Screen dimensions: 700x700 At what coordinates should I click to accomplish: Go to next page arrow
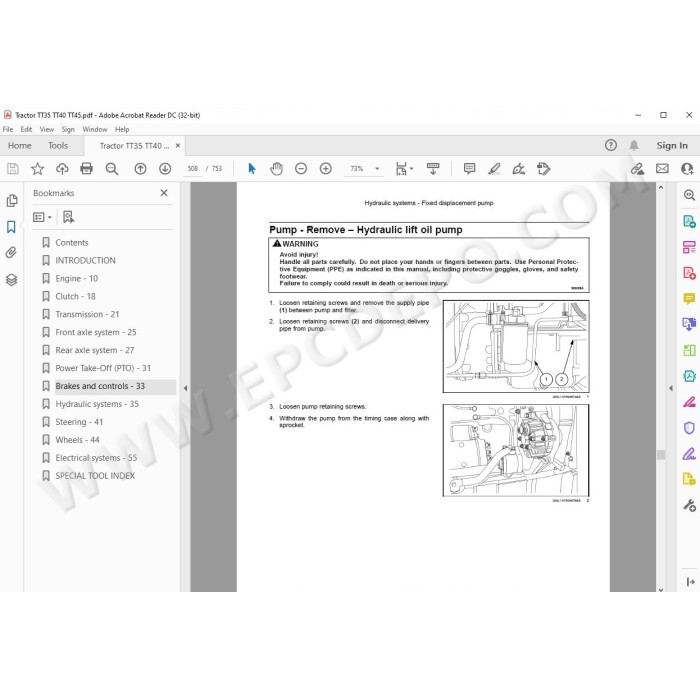(165, 169)
